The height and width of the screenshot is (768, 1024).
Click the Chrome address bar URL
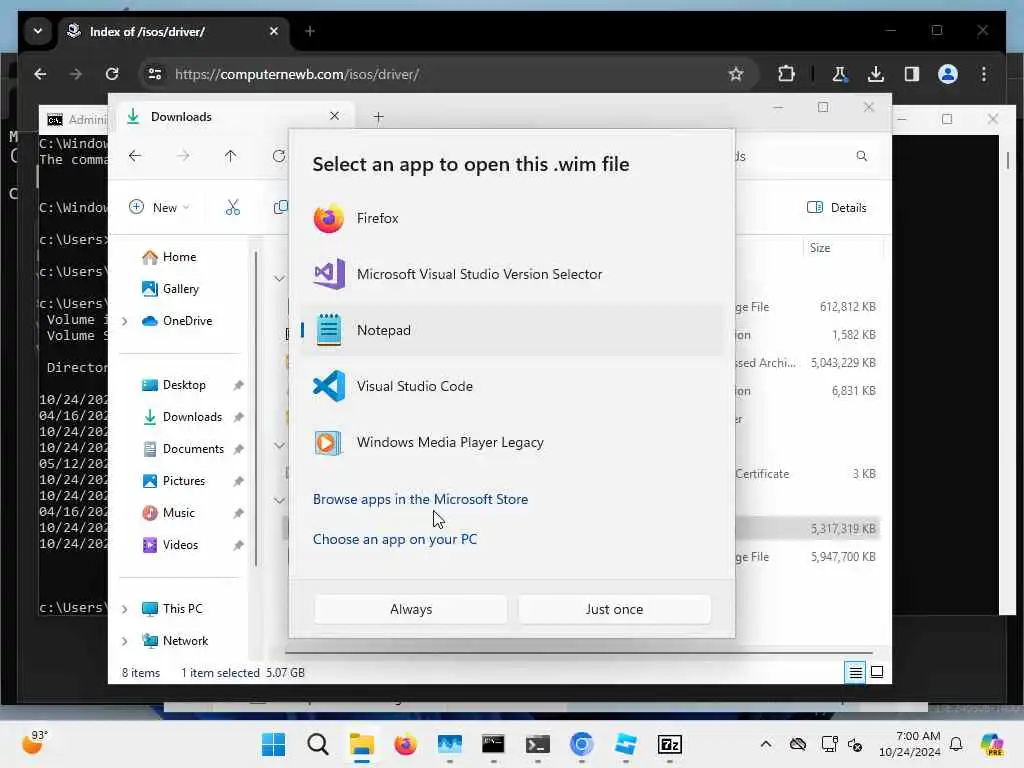point(296,74)
